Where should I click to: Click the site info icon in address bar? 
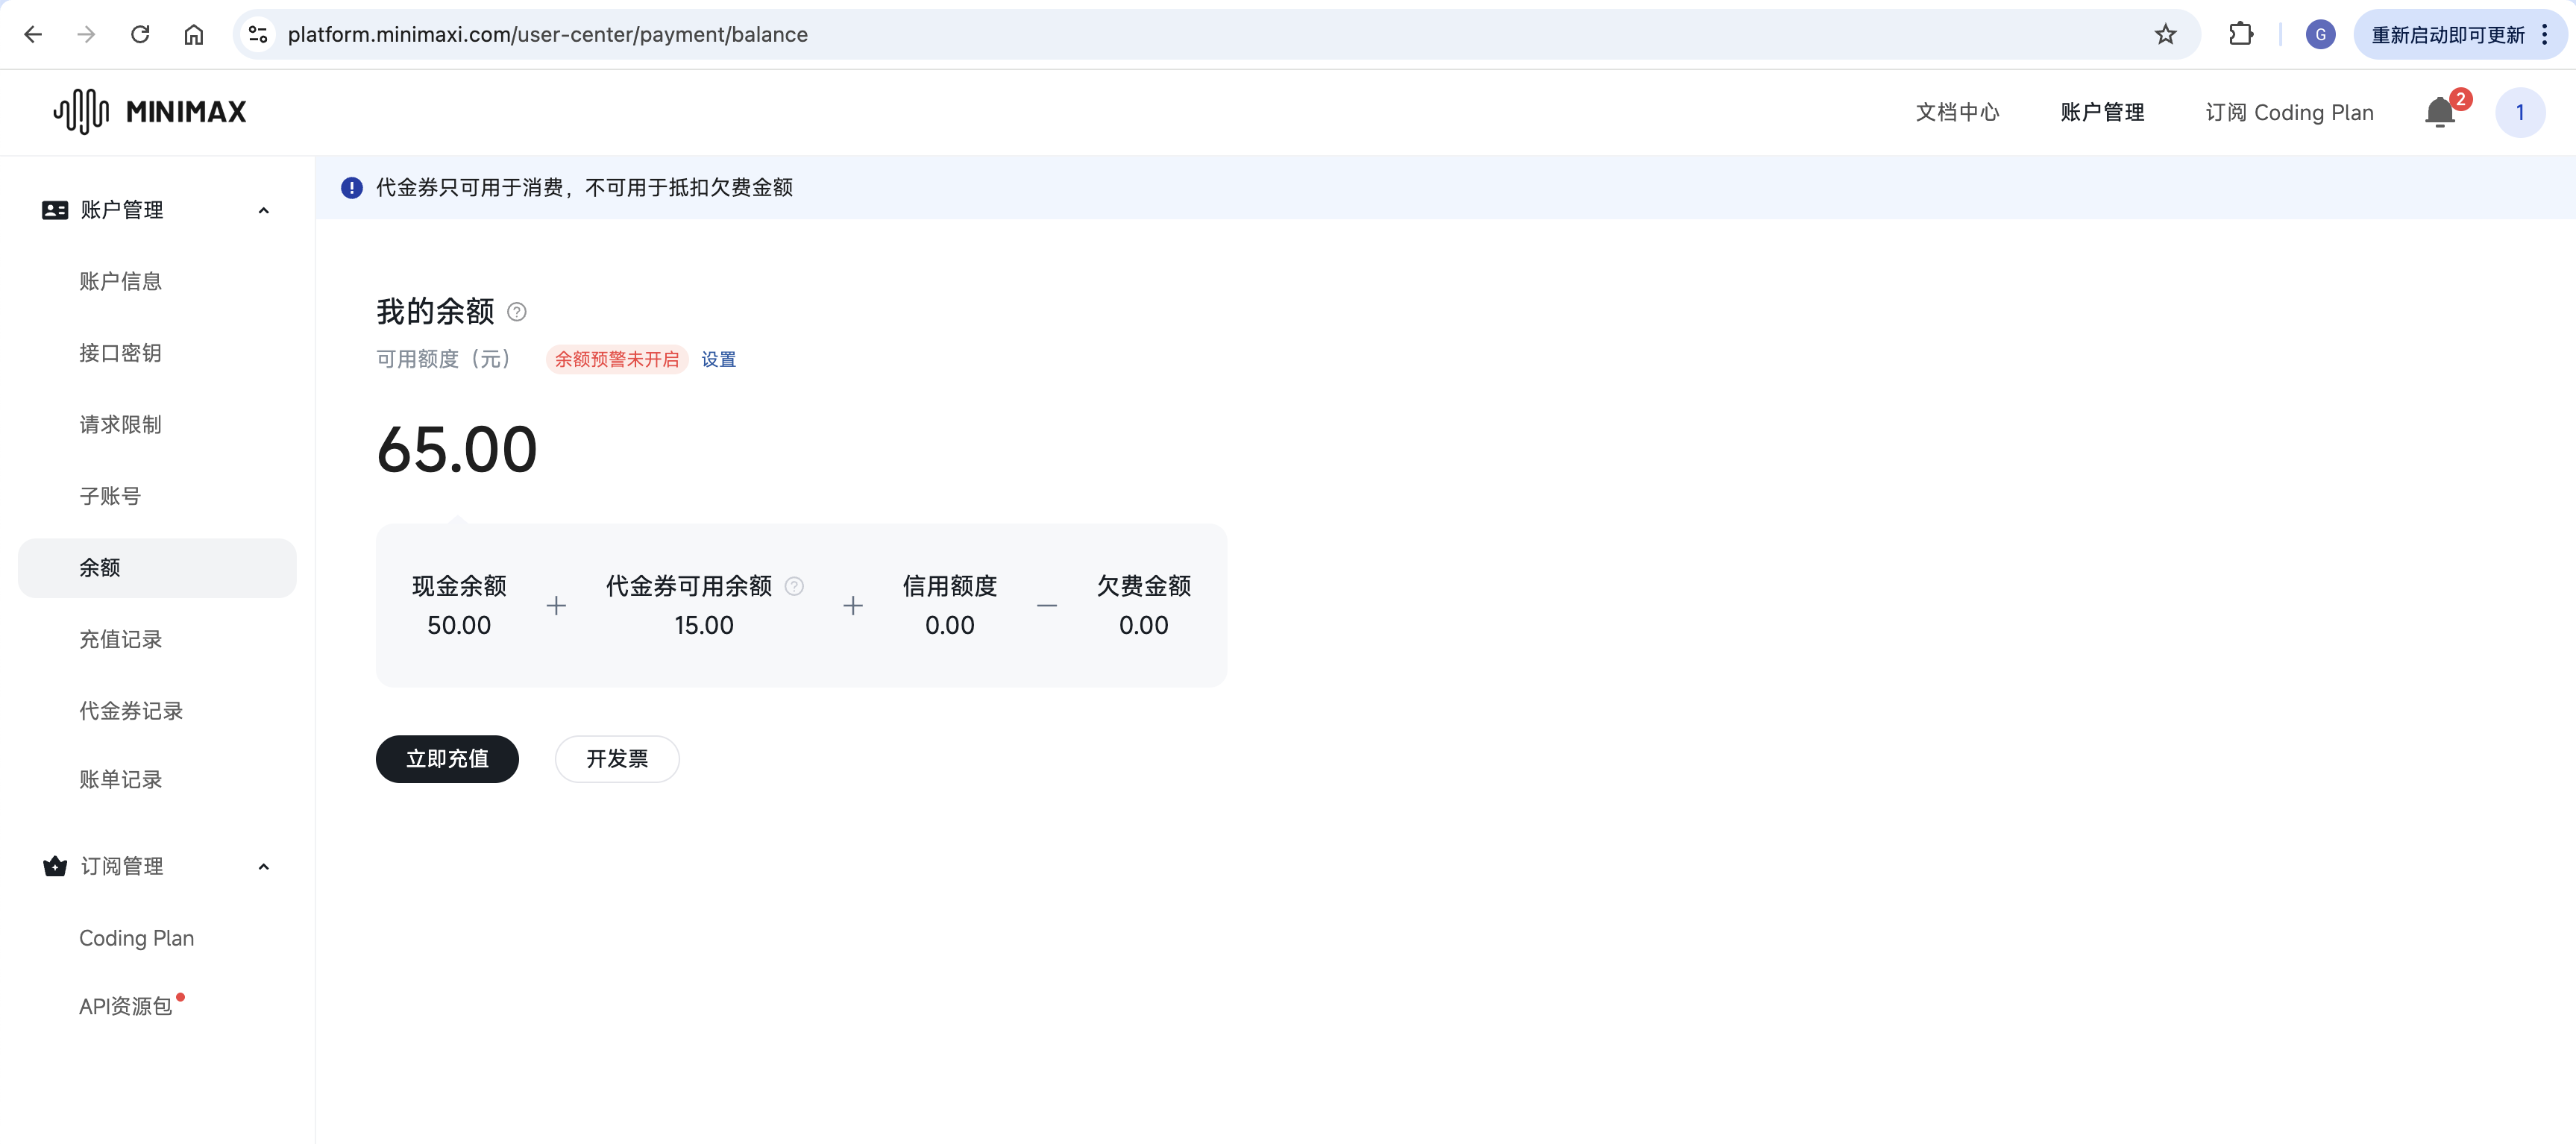point(258,34)
